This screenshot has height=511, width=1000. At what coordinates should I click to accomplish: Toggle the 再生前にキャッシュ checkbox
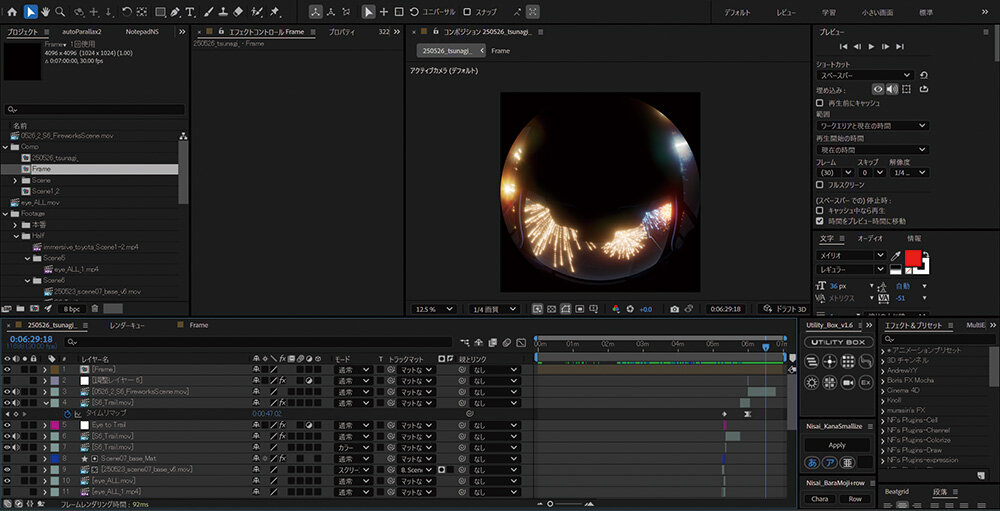820,102
